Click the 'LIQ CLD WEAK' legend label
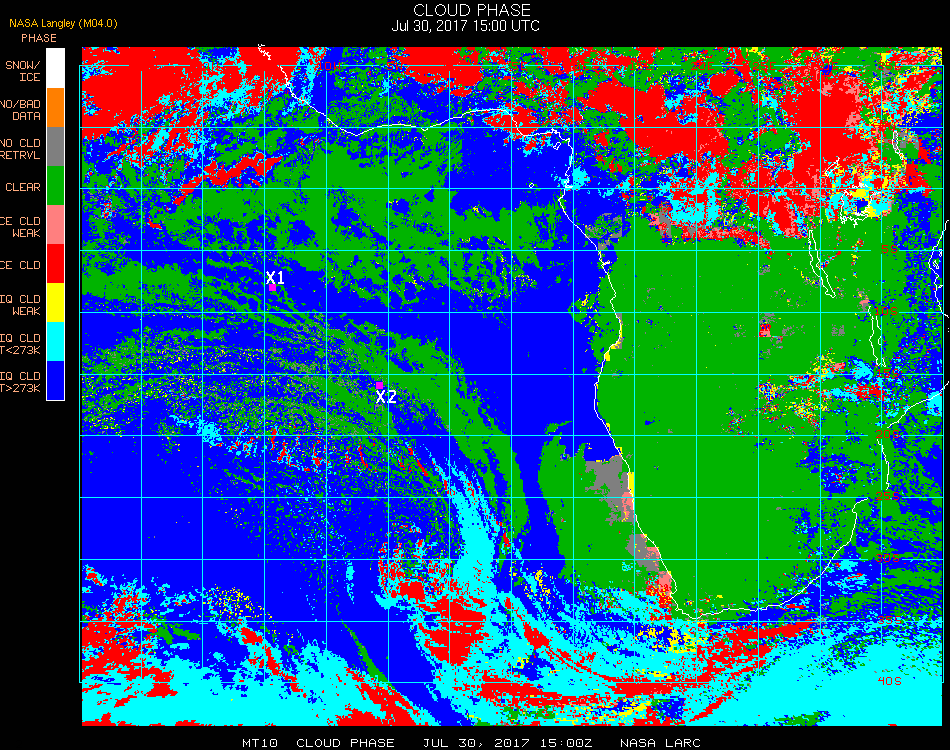The image size is (950, 750). (21, 305)
